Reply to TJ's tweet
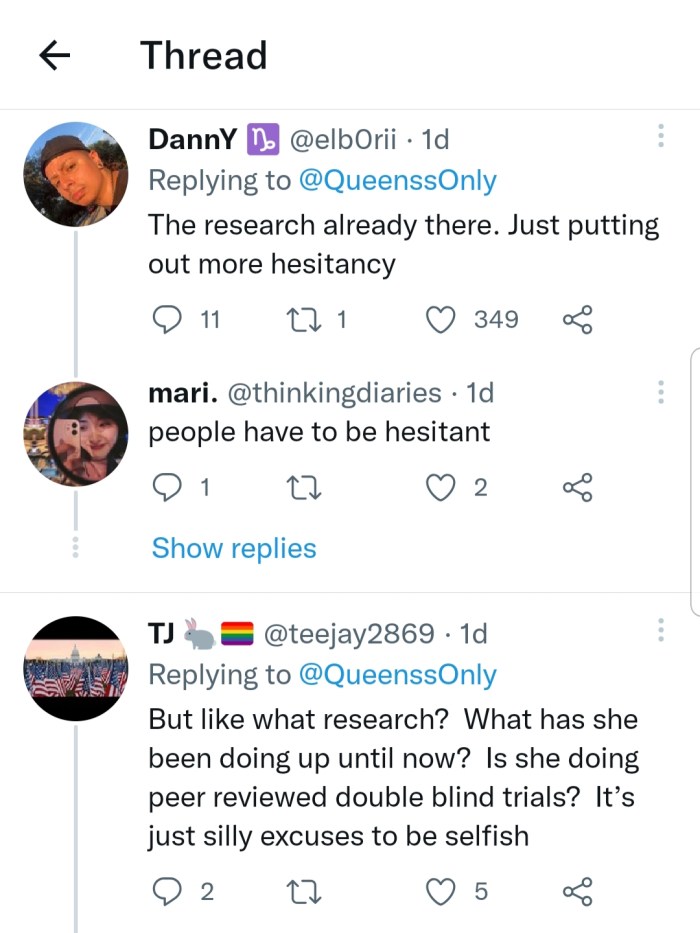 tap(163, 891)
